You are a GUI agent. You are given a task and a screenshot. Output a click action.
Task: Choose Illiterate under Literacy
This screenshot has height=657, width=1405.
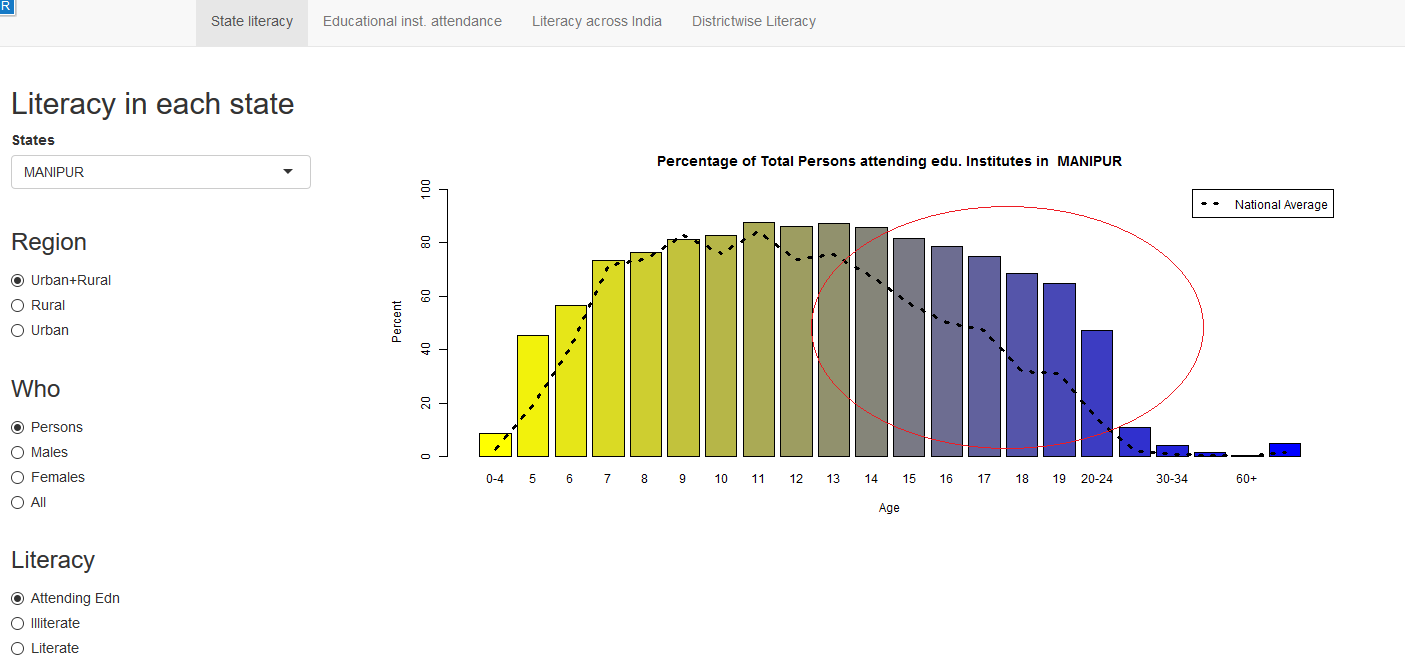tap(17, 623)
